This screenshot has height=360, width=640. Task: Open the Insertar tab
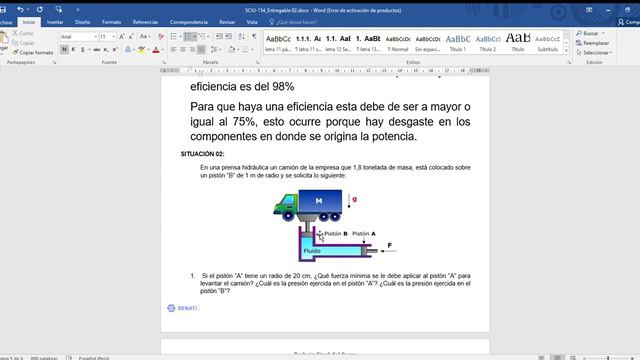pos(55,22)
